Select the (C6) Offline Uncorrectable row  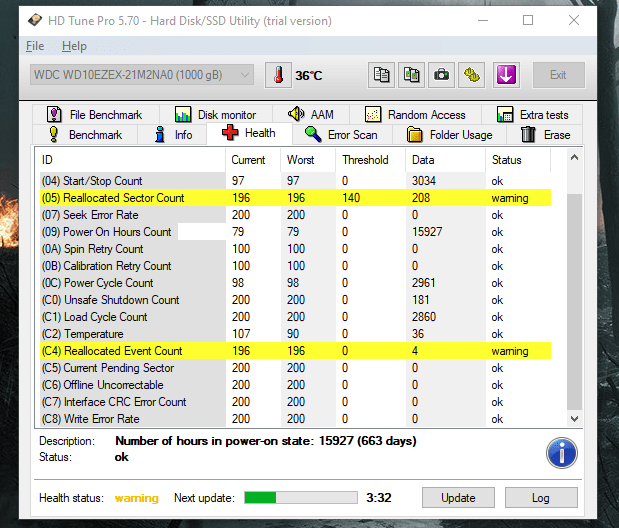295,385
